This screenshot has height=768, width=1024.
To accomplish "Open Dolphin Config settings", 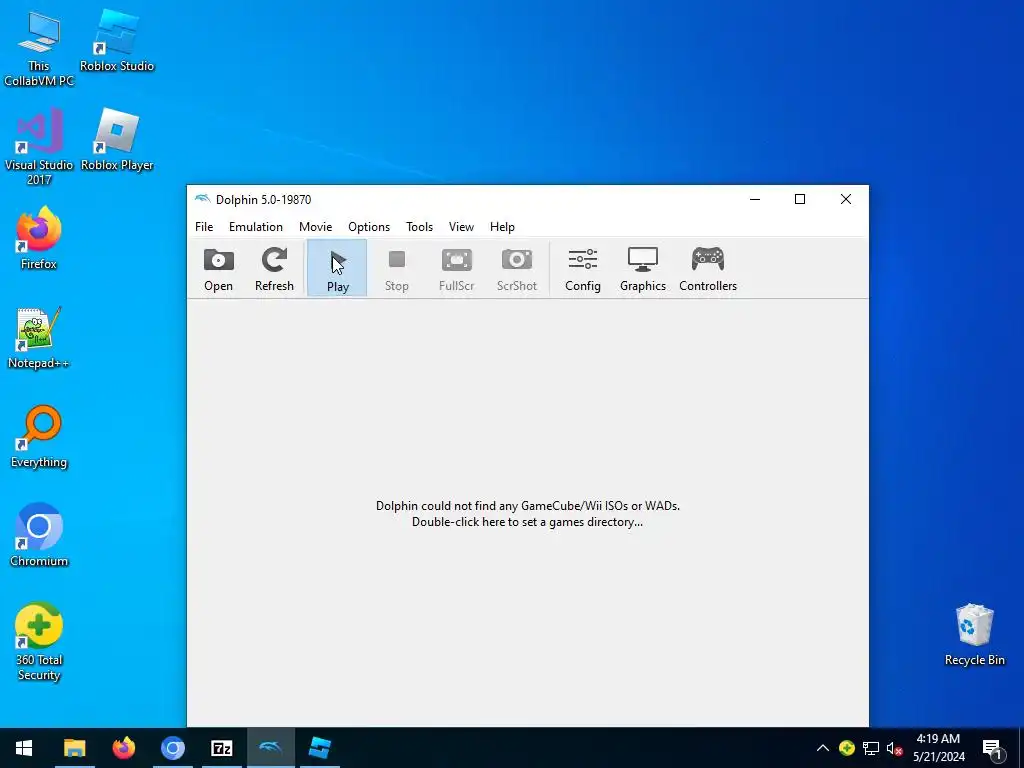I will (583, 268).
